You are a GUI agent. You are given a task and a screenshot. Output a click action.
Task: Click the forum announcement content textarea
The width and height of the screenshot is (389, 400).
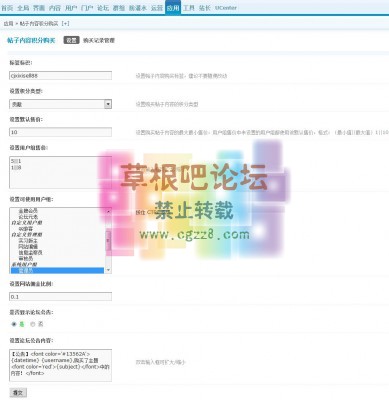click(x=60, y=365)
